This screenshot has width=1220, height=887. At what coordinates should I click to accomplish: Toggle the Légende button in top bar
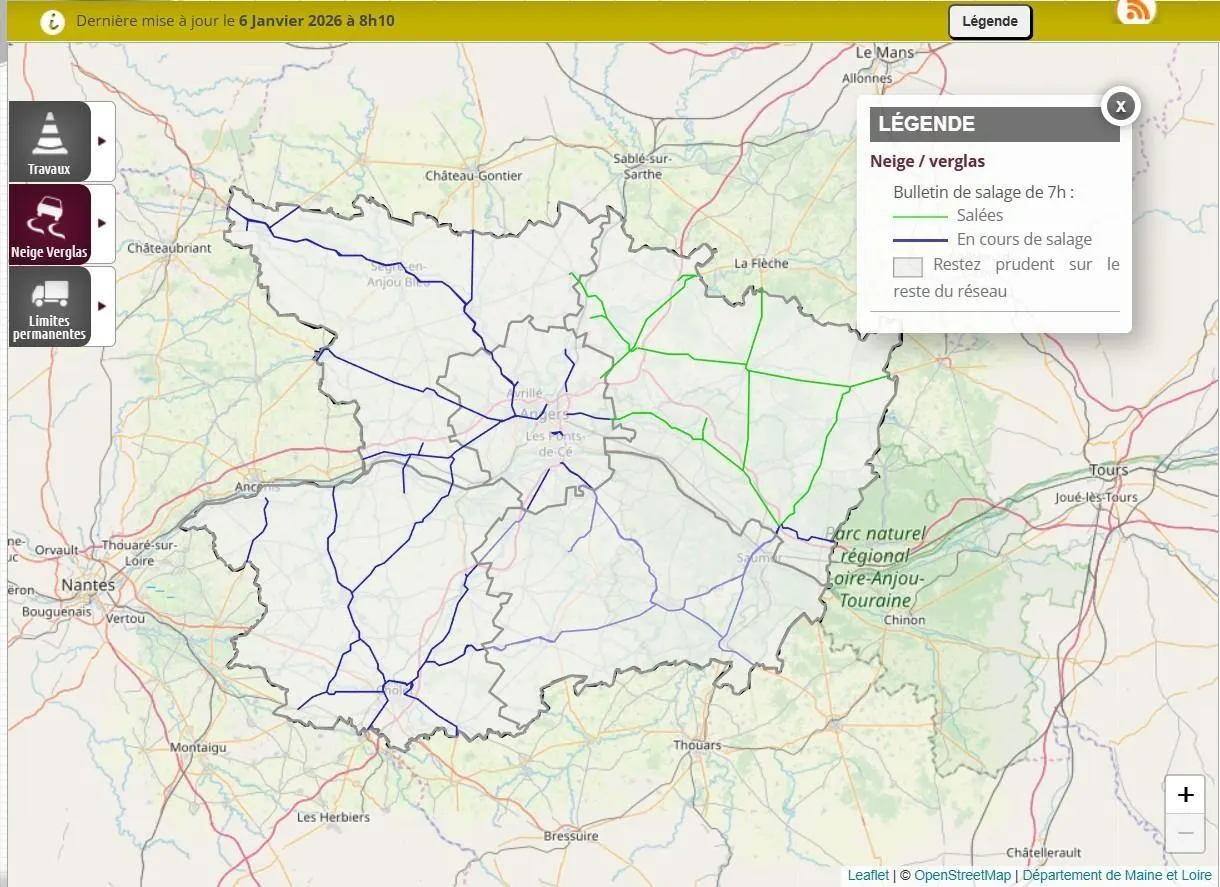coord(989,21)
